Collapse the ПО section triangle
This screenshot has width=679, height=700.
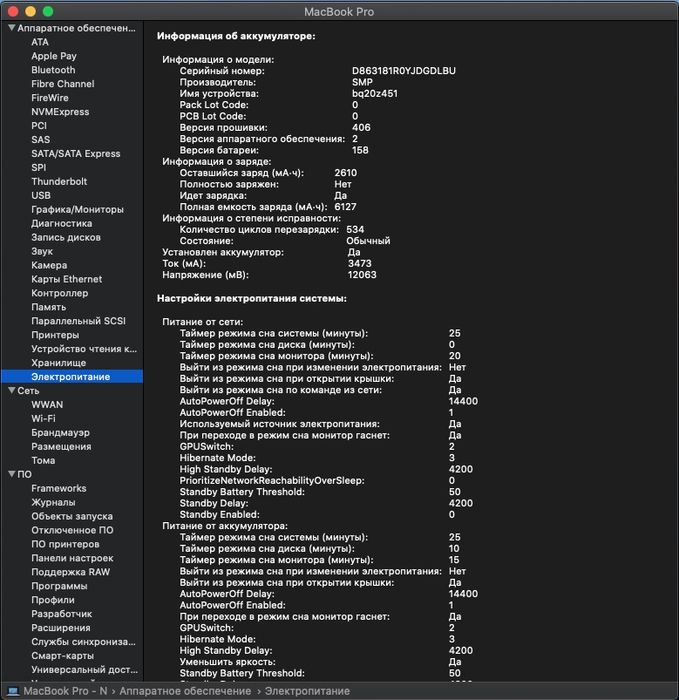click(10, 474)
